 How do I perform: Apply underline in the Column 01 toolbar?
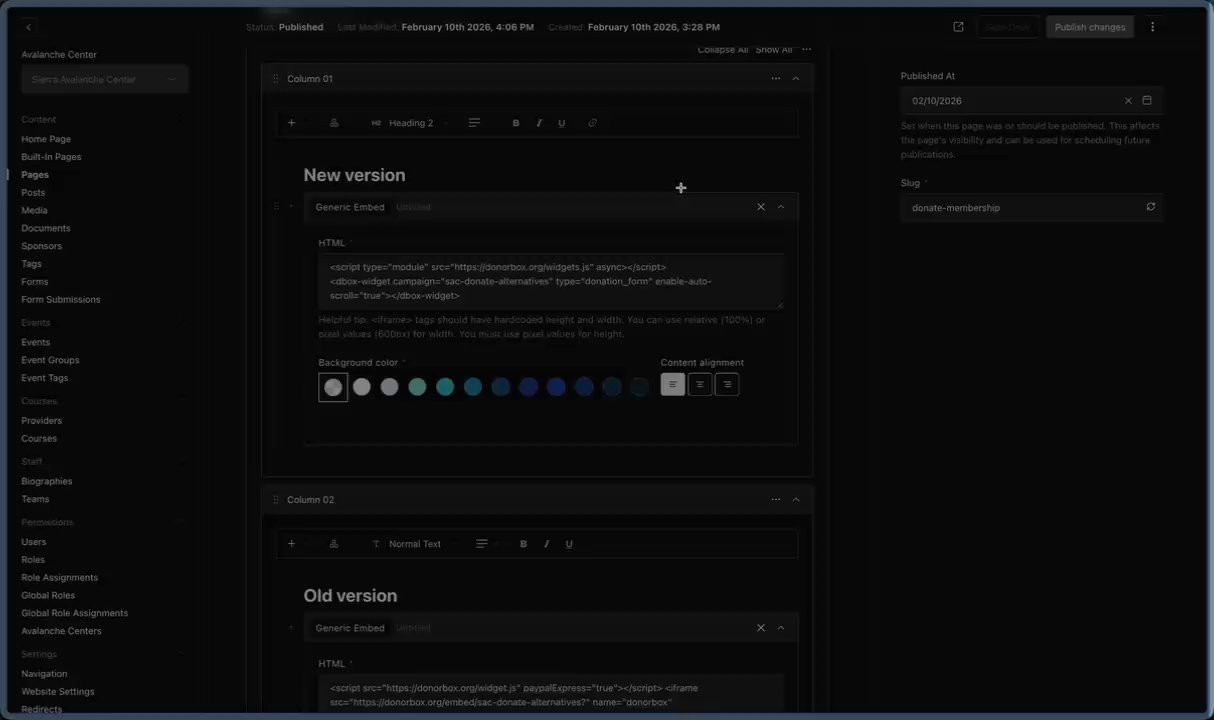[x=561, y=123]
